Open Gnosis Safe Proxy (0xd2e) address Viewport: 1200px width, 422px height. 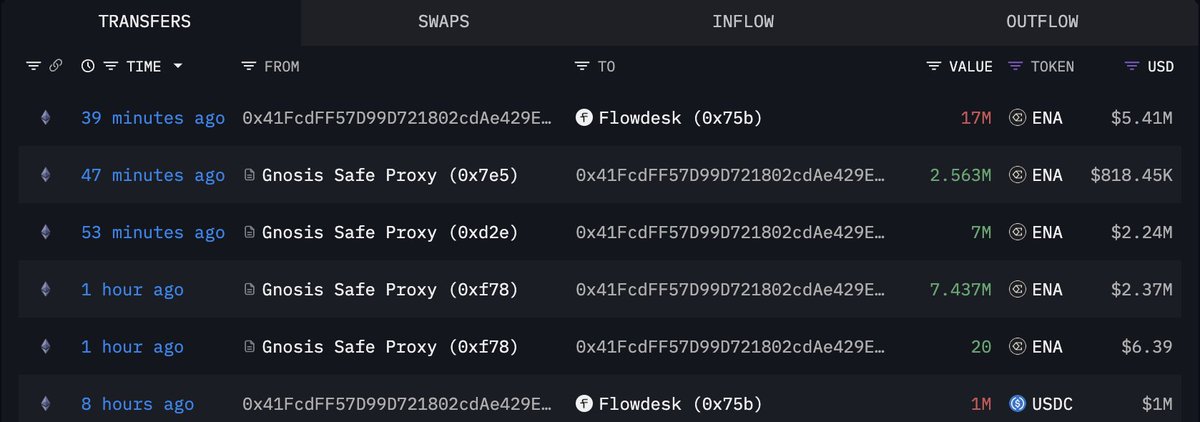pos(390,232)
